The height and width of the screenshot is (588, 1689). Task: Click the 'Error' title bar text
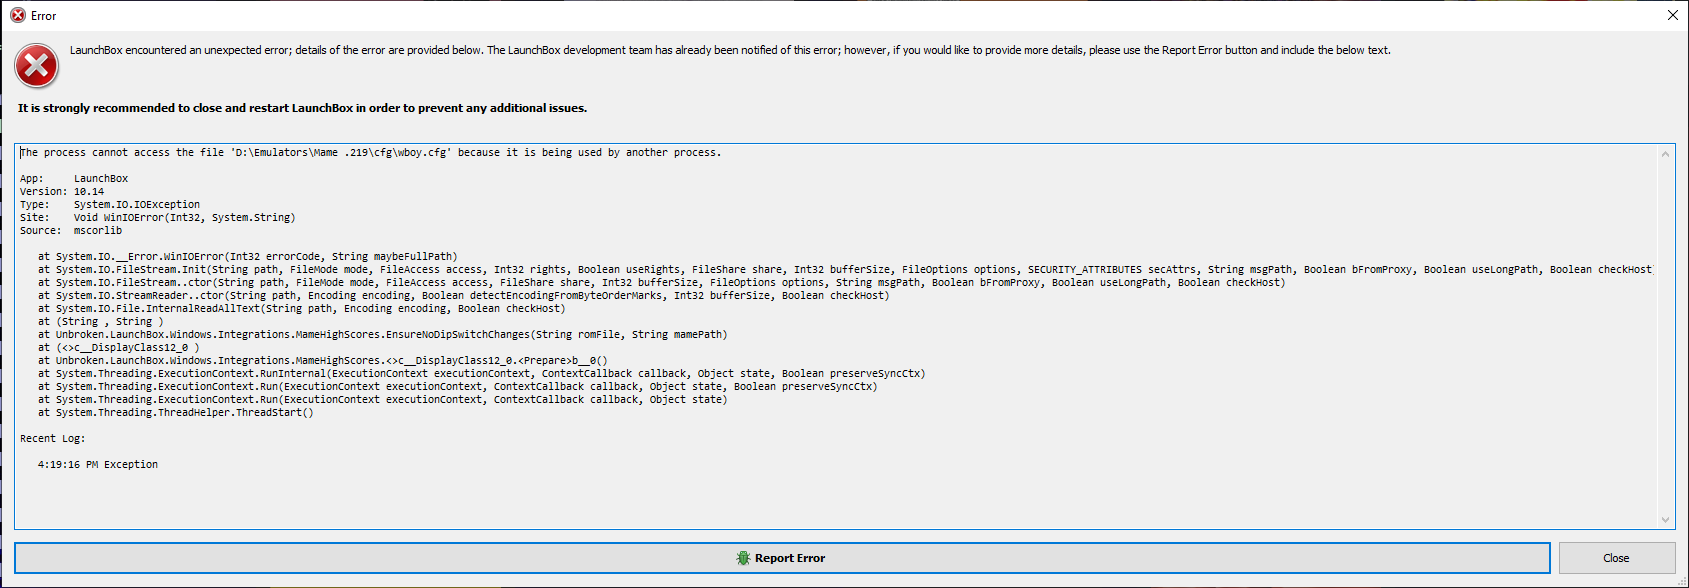tap(44, 16)
